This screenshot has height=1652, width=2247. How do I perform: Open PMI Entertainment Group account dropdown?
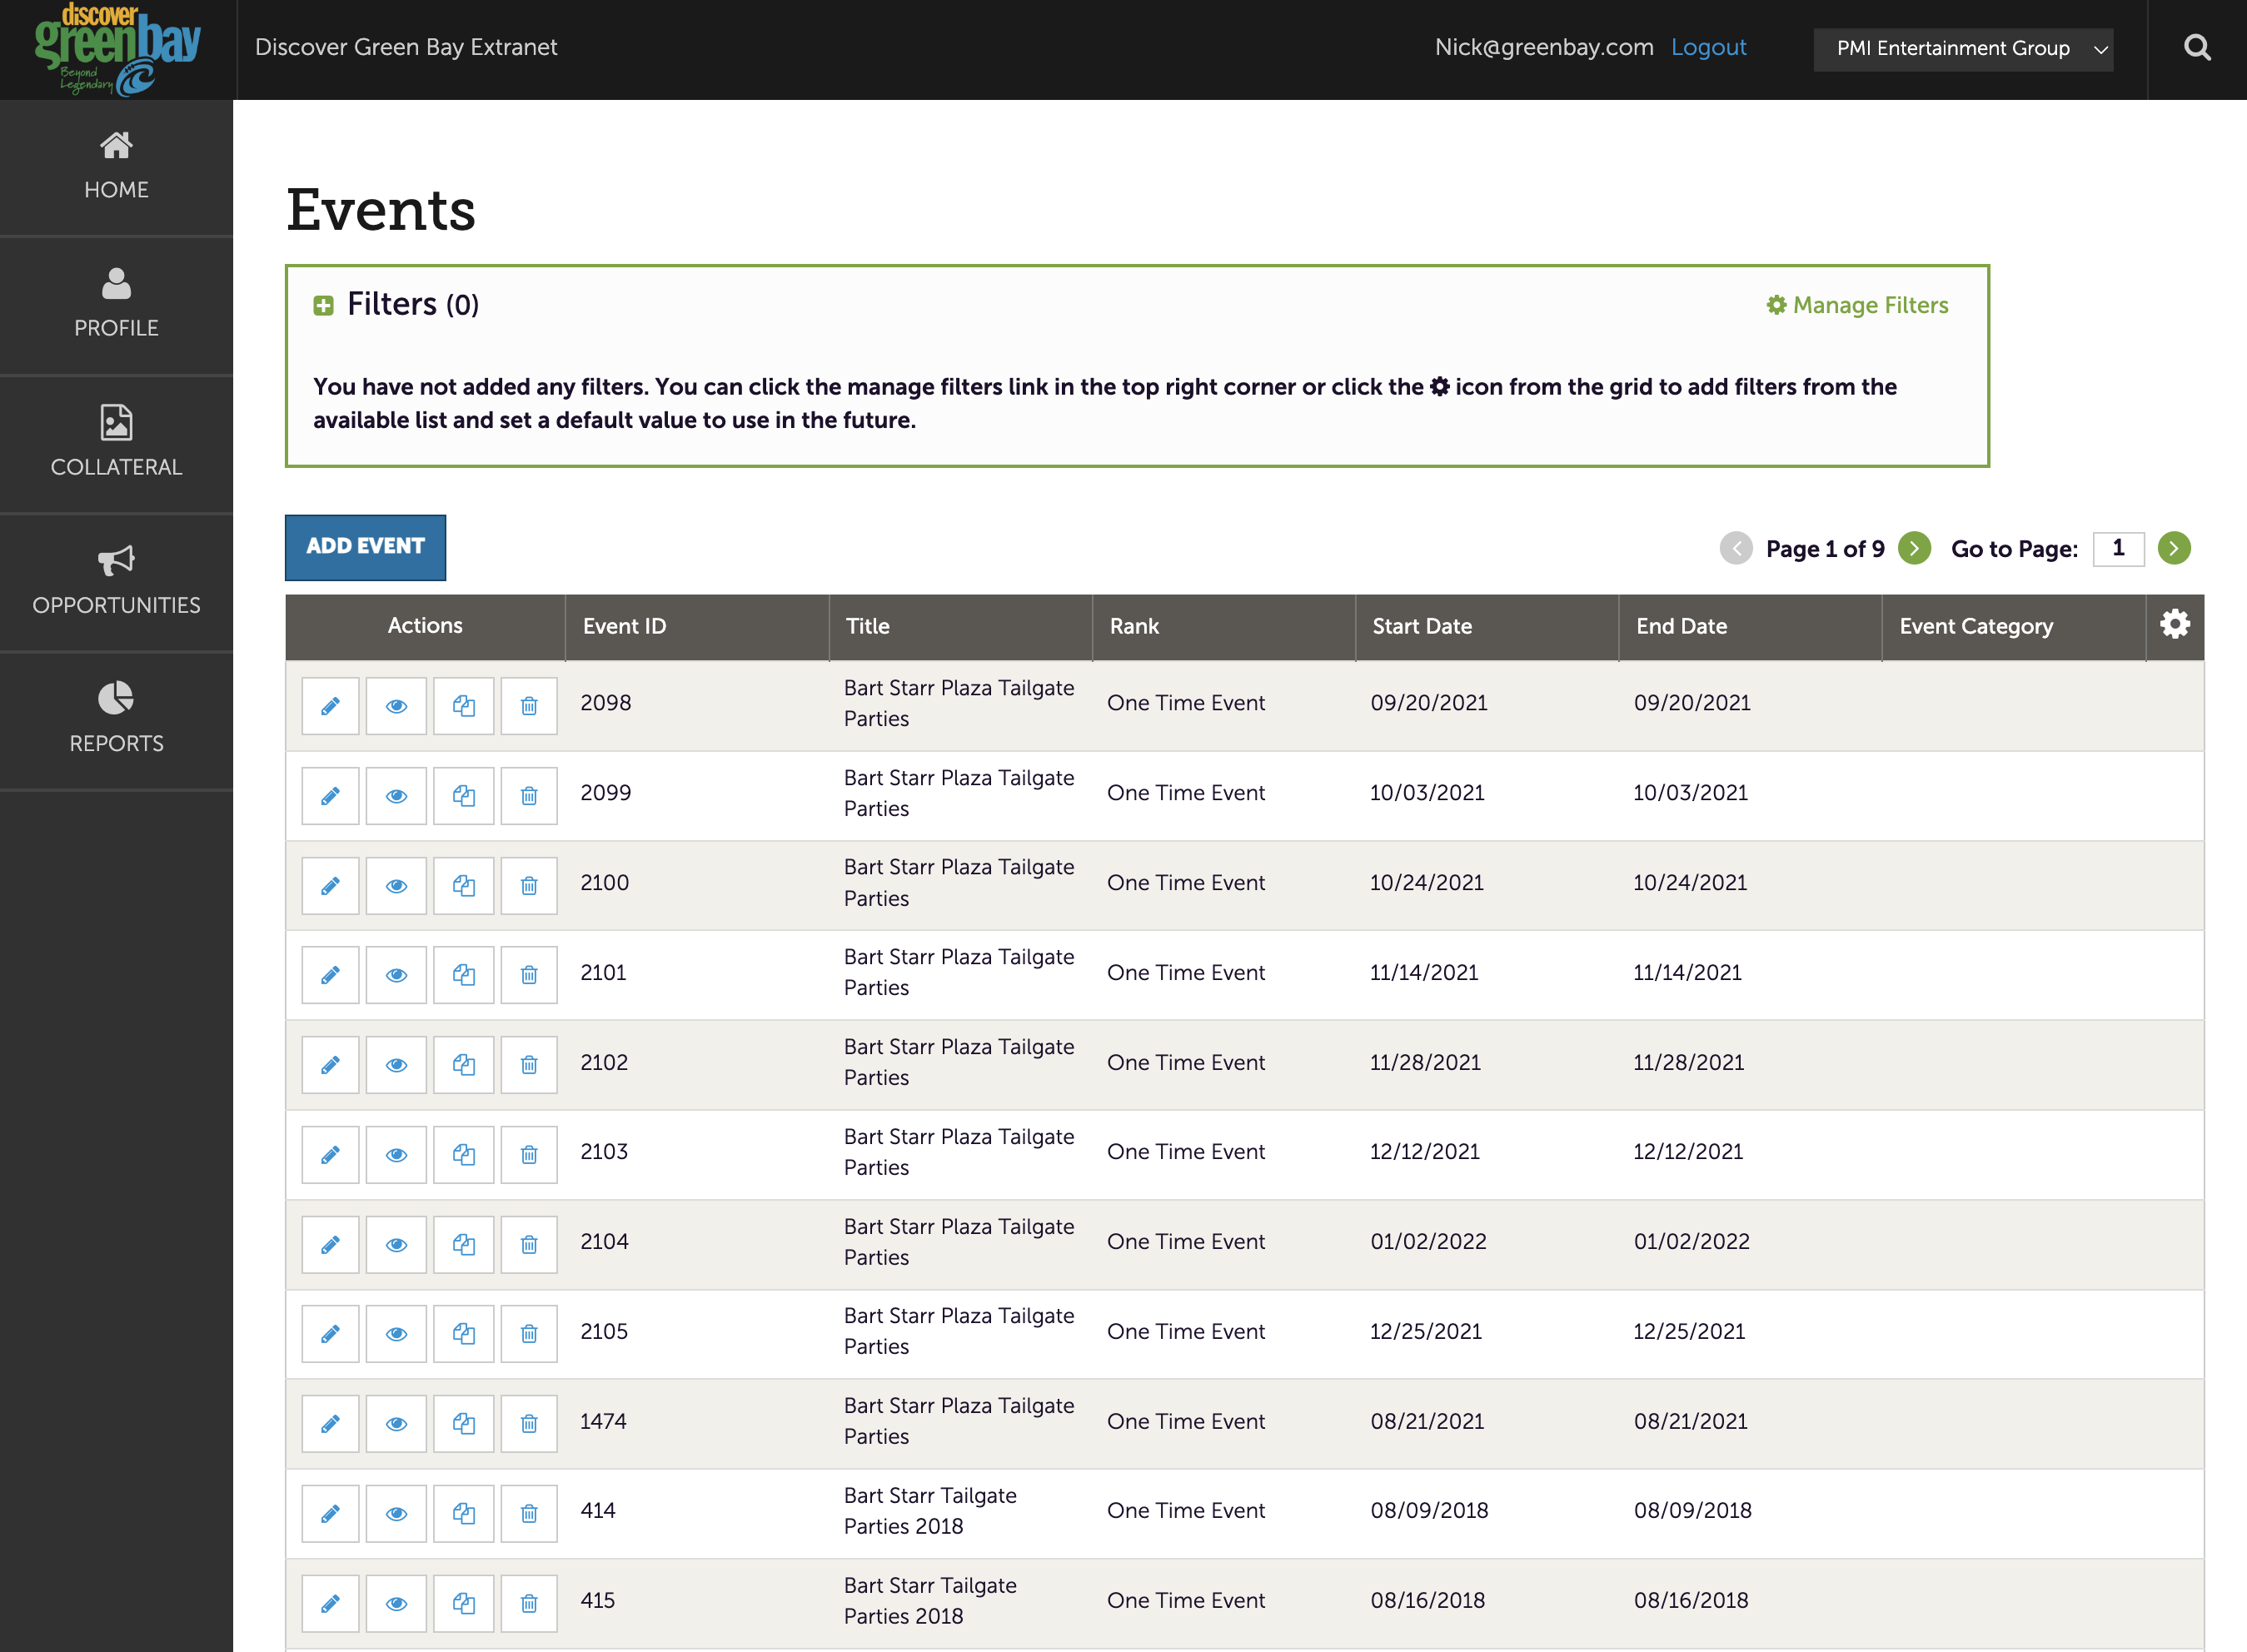point(1963,49)
